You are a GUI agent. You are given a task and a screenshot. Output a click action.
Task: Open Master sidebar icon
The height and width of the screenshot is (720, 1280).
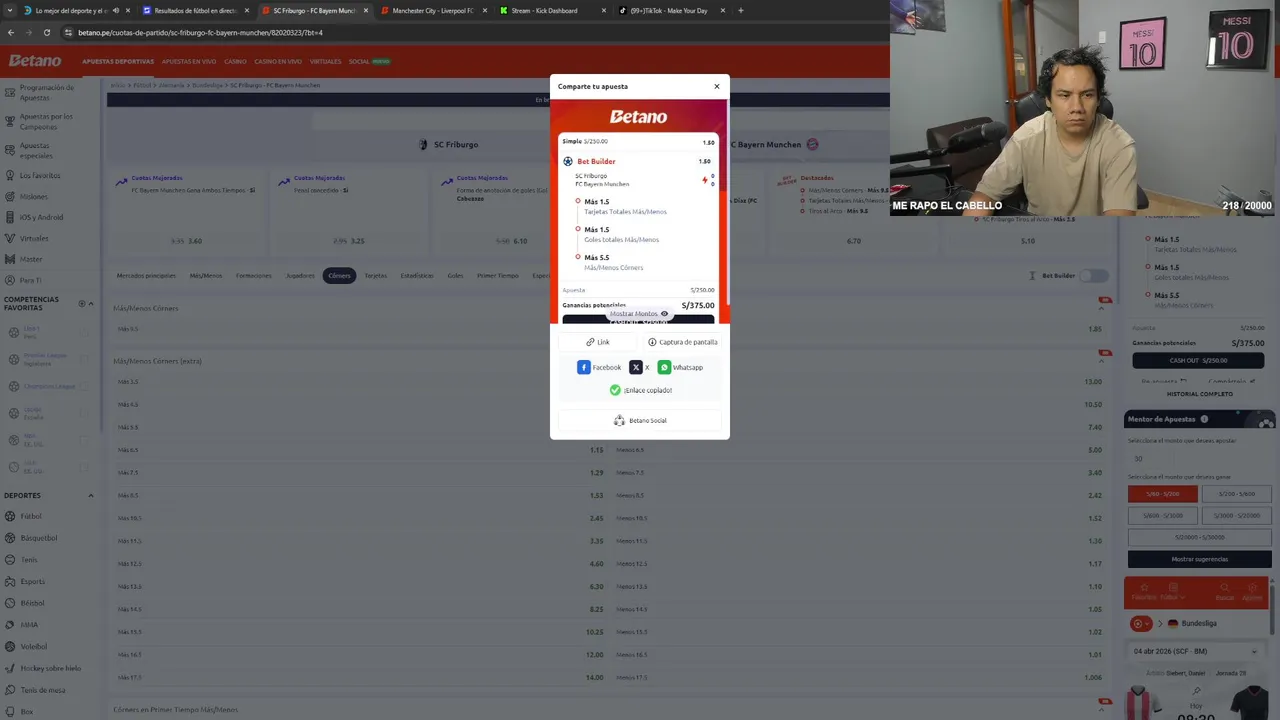(x=9, y=259)
